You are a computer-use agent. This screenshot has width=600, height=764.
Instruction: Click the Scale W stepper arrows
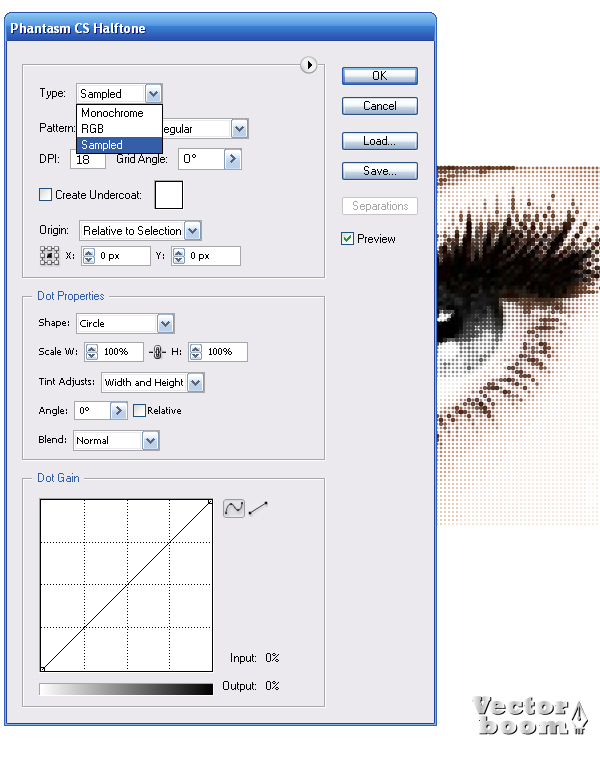(92, 352)
